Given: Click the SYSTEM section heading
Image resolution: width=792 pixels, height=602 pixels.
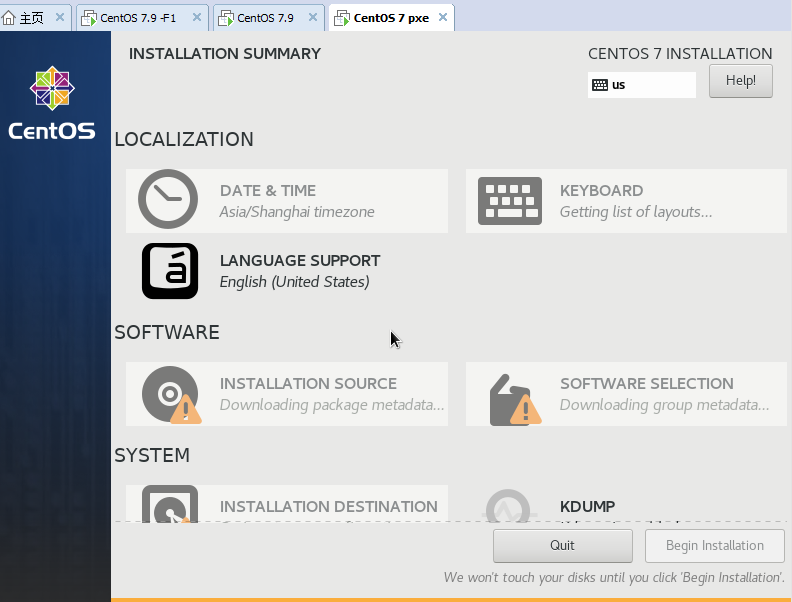Looking at the screenshot, I should (x=152, y=456).
